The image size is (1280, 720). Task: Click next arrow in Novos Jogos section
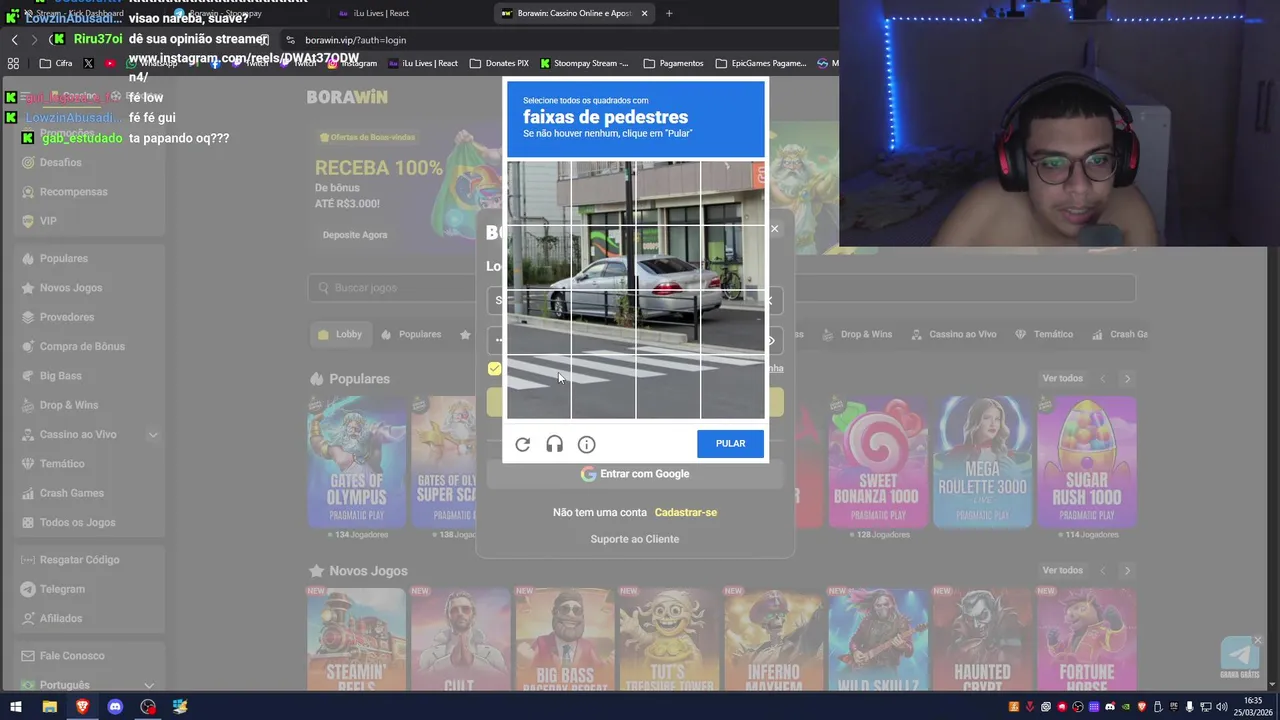[1127, 571]
